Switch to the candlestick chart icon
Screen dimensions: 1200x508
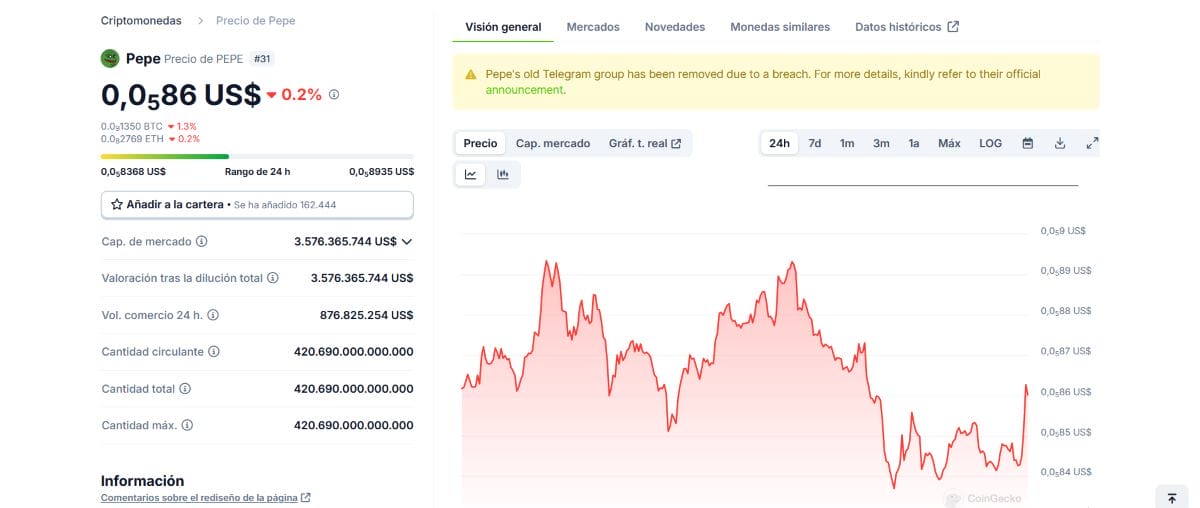pyautogui.click(x=503, y=175)
